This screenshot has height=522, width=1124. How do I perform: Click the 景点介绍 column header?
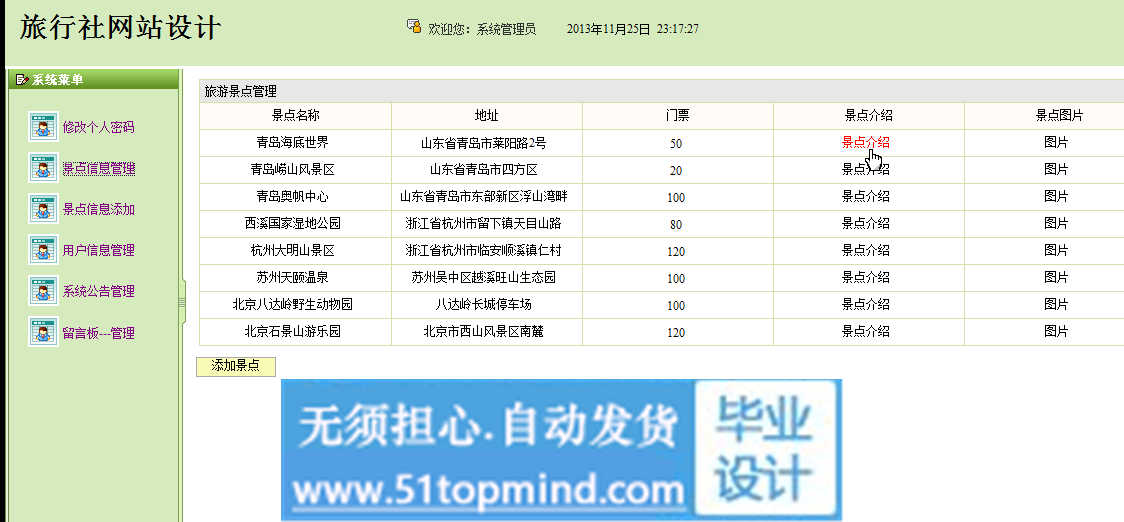[869, 115]
